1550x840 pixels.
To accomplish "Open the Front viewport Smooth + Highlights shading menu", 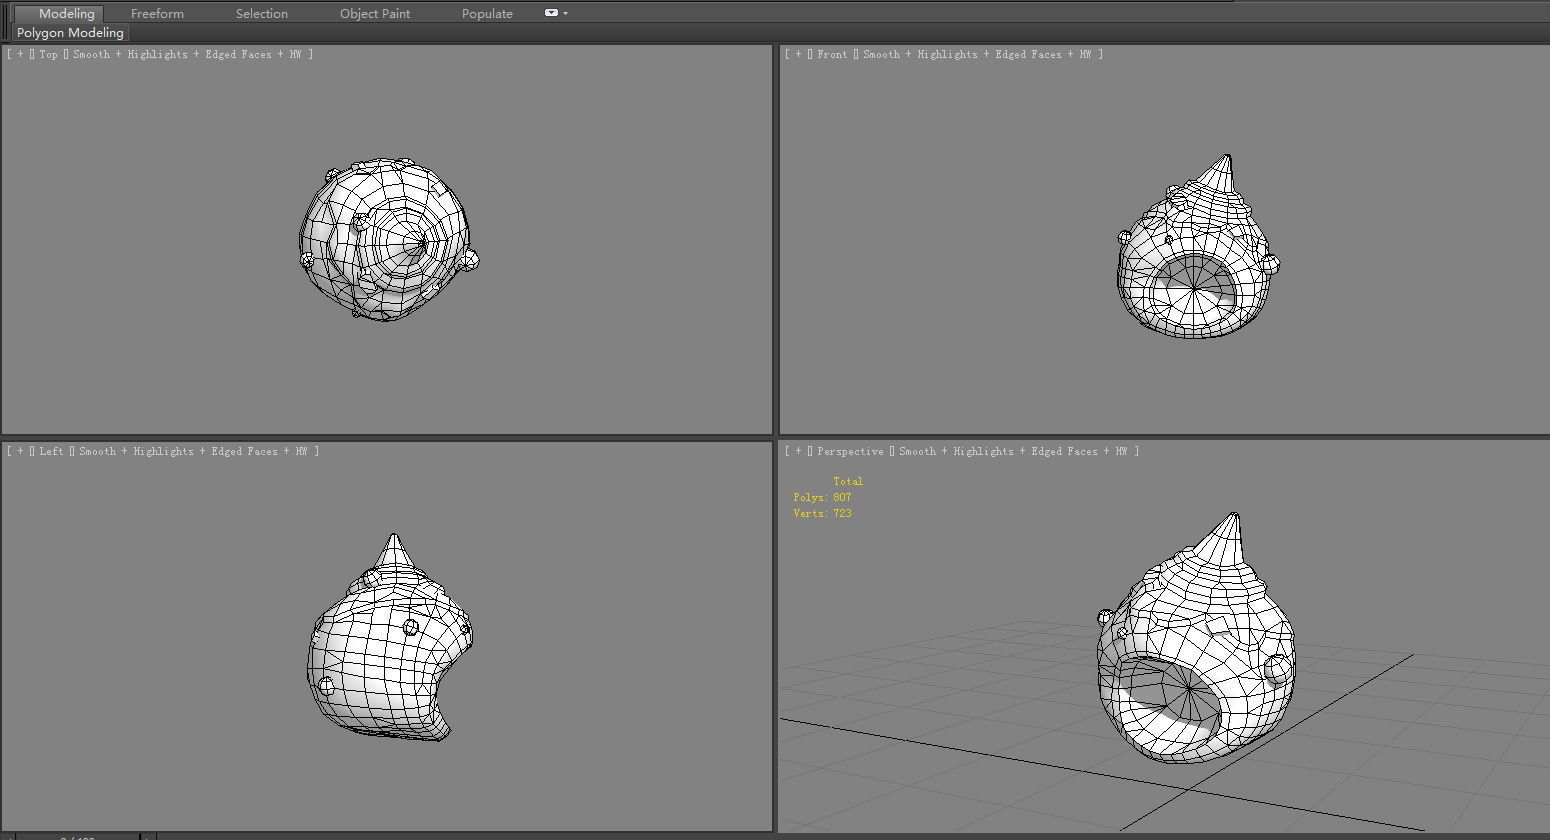I will point(976,54).
